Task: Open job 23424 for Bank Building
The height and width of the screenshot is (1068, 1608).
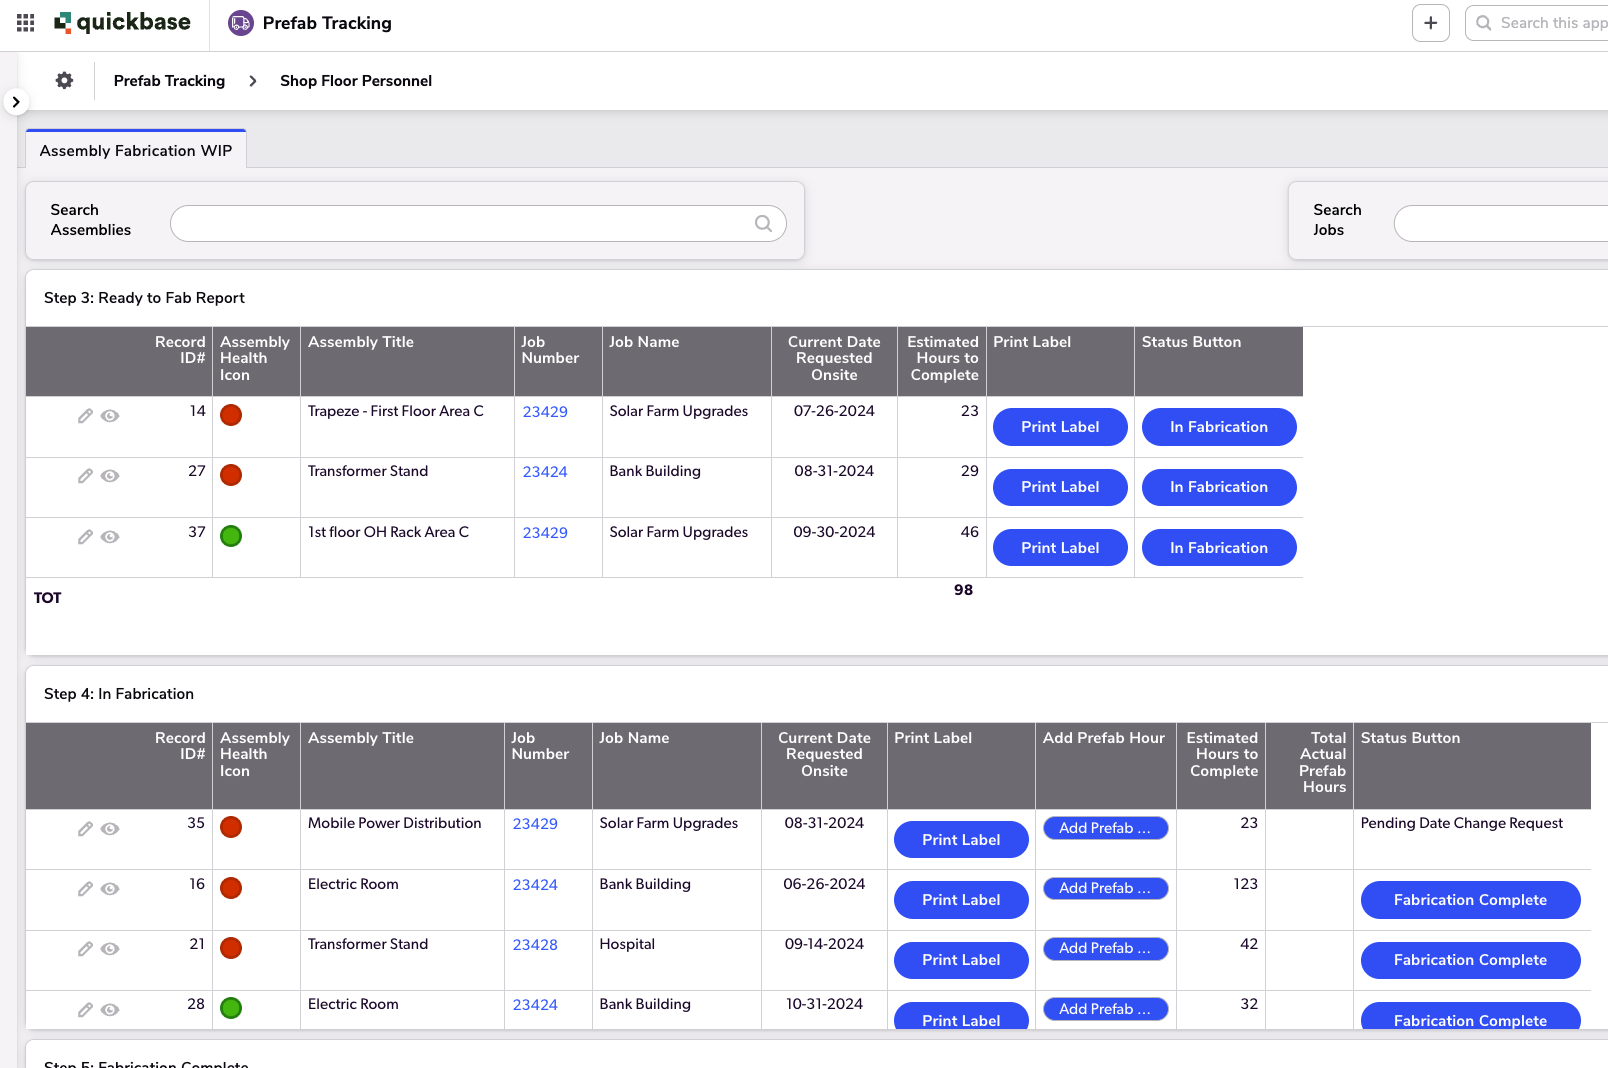Action: 545,471
